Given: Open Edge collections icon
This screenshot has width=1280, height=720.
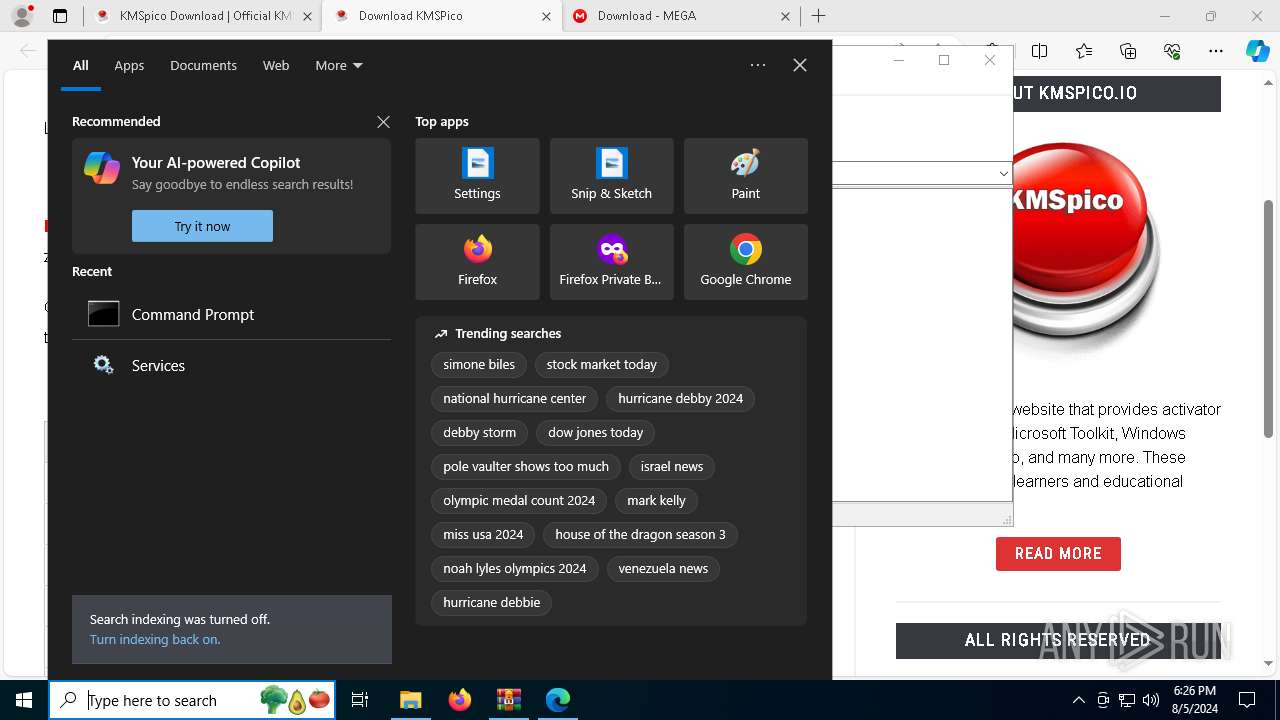Looking at the screenshot, I should [1128, 51].
